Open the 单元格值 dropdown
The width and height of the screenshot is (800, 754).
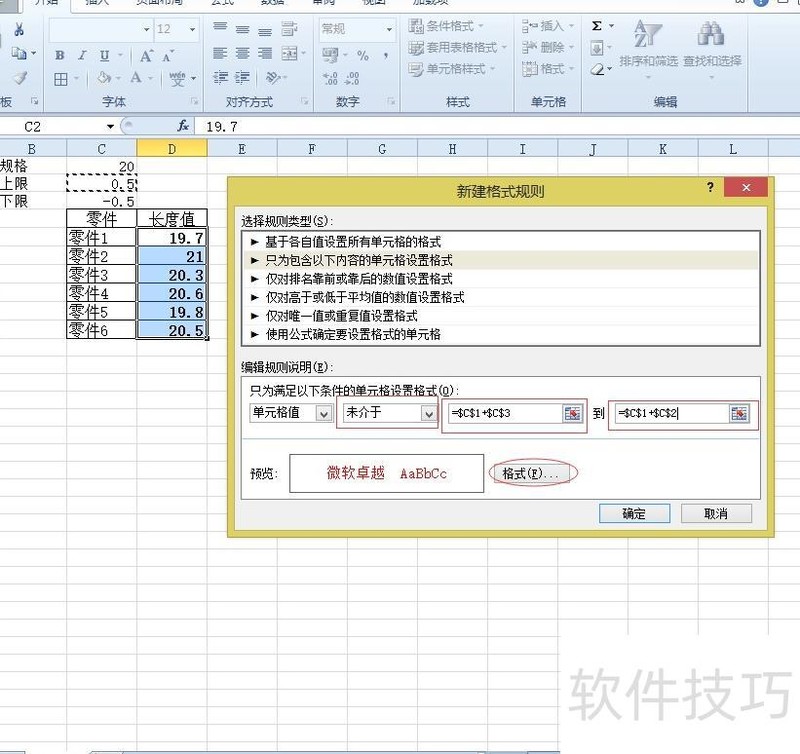322,414
